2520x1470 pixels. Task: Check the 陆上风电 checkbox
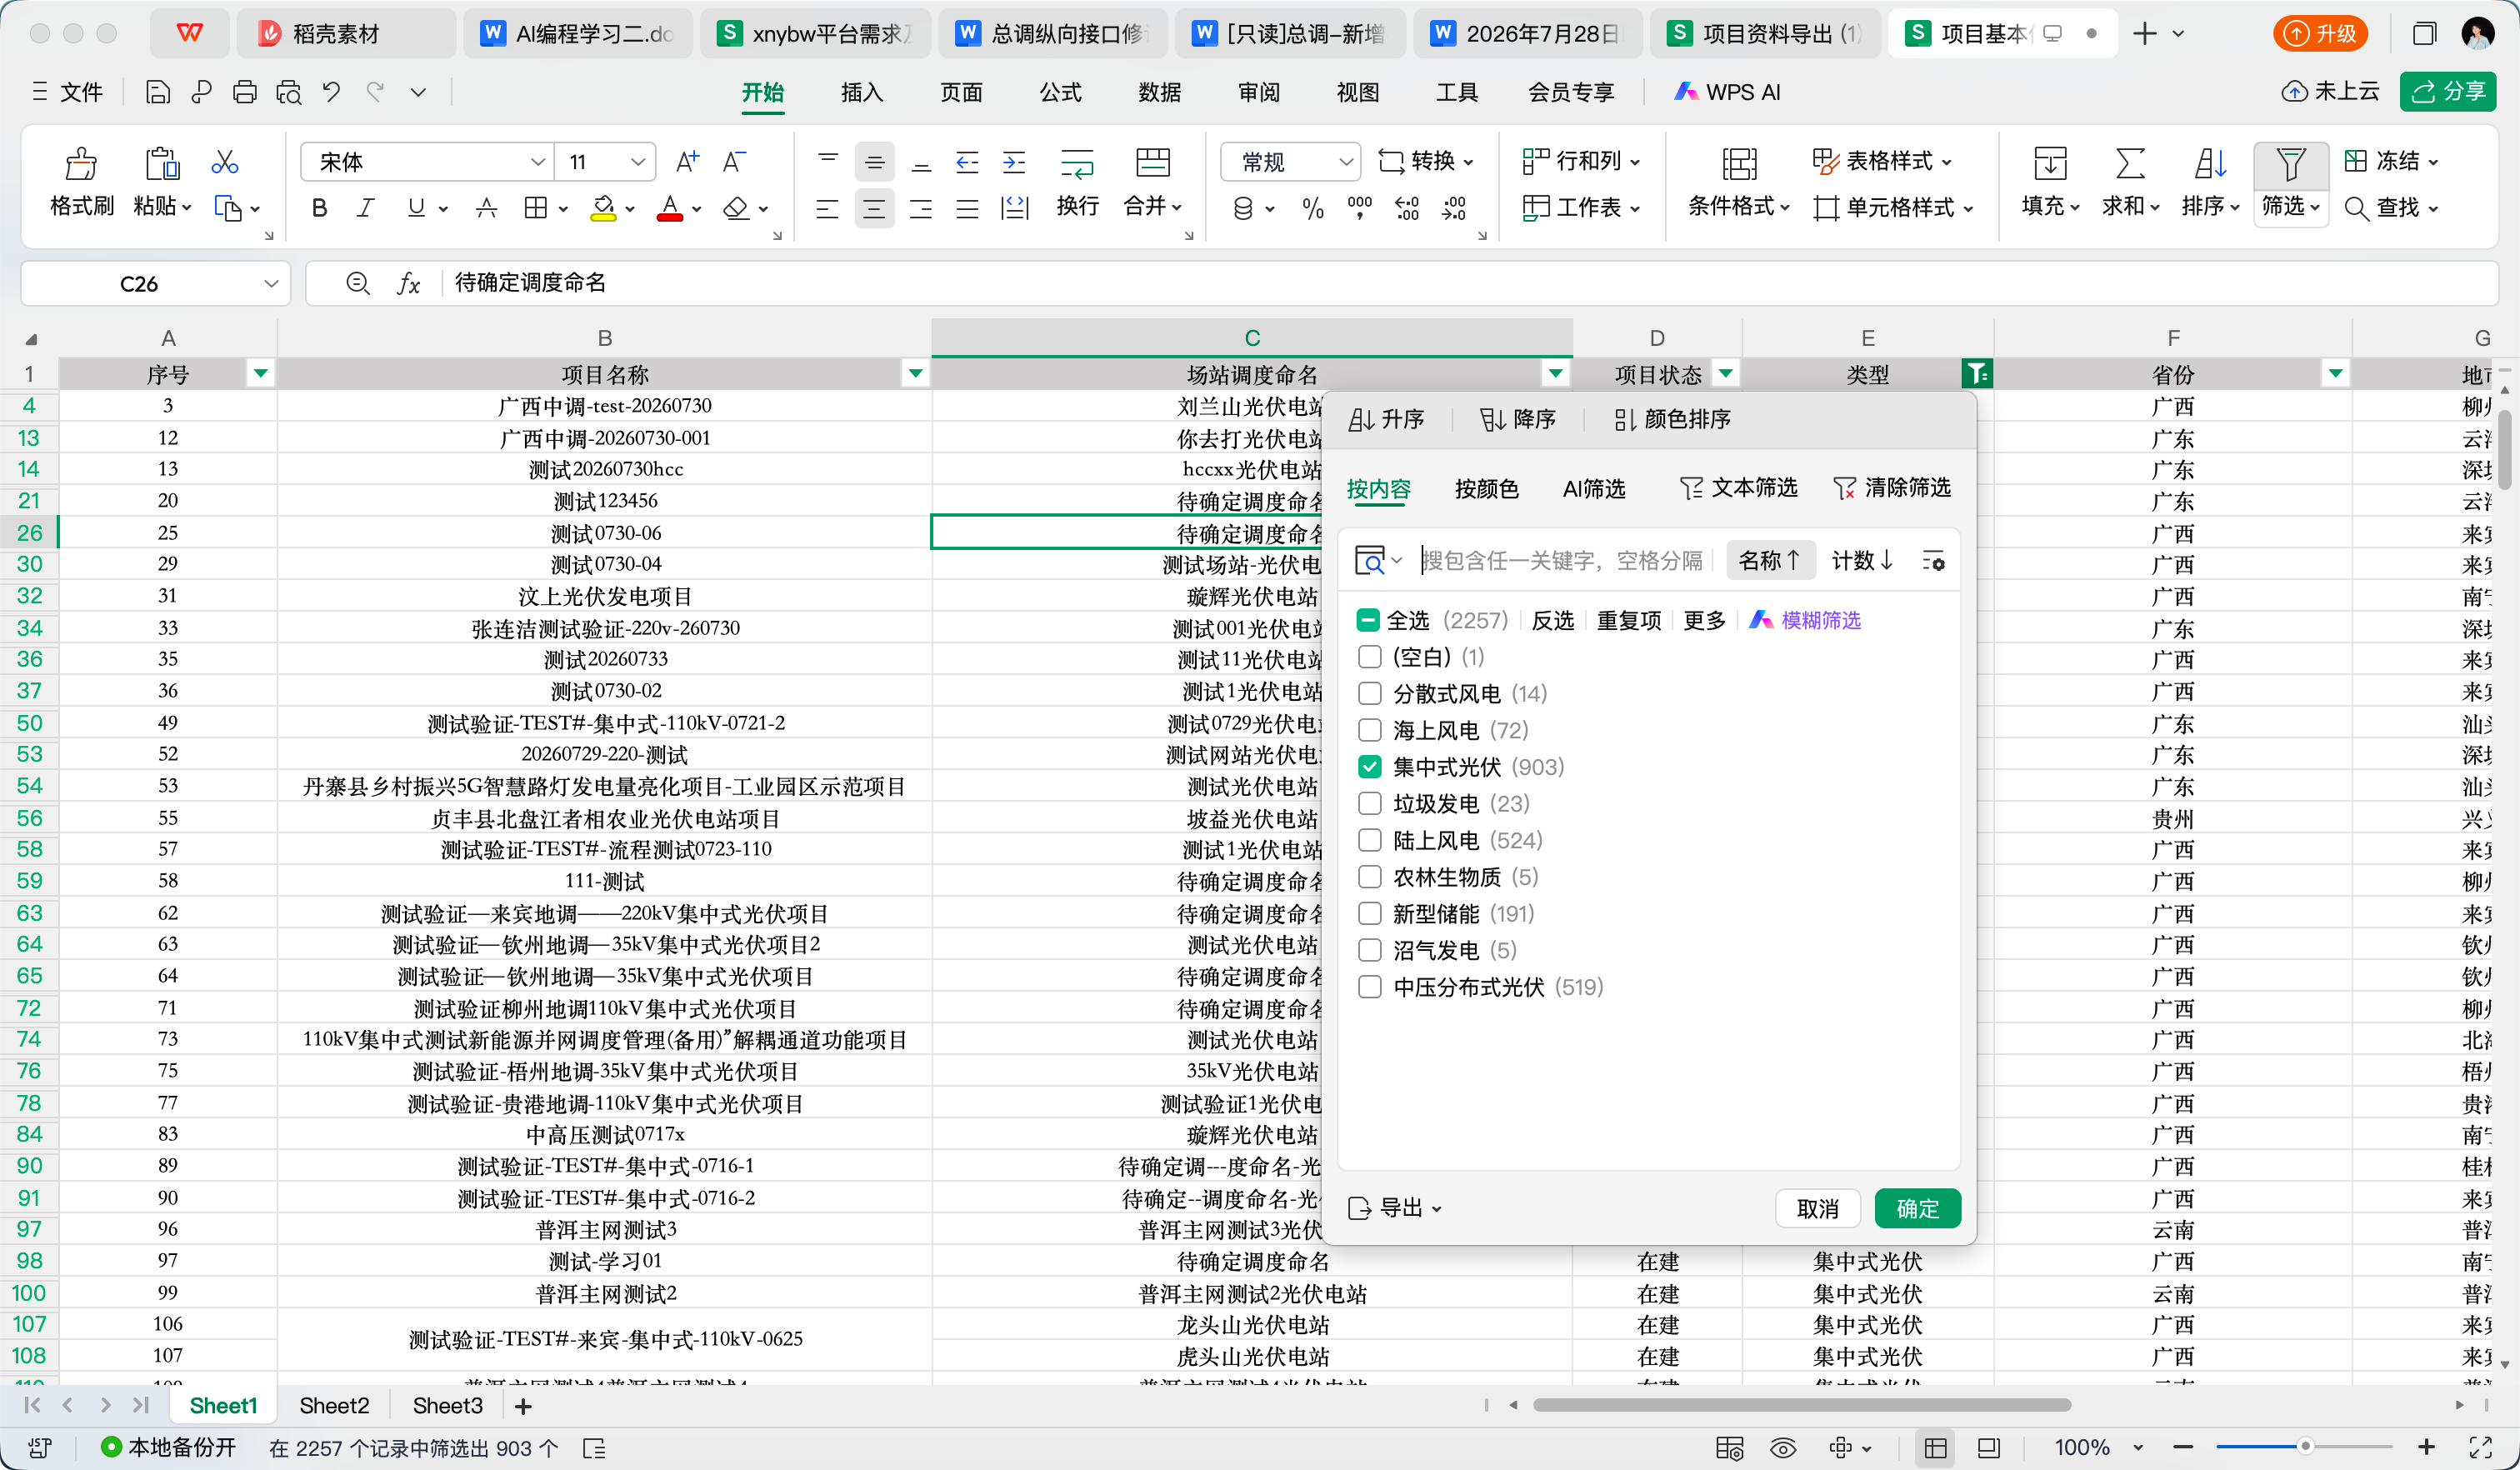pyautogui.click(x=1370, y=840)
